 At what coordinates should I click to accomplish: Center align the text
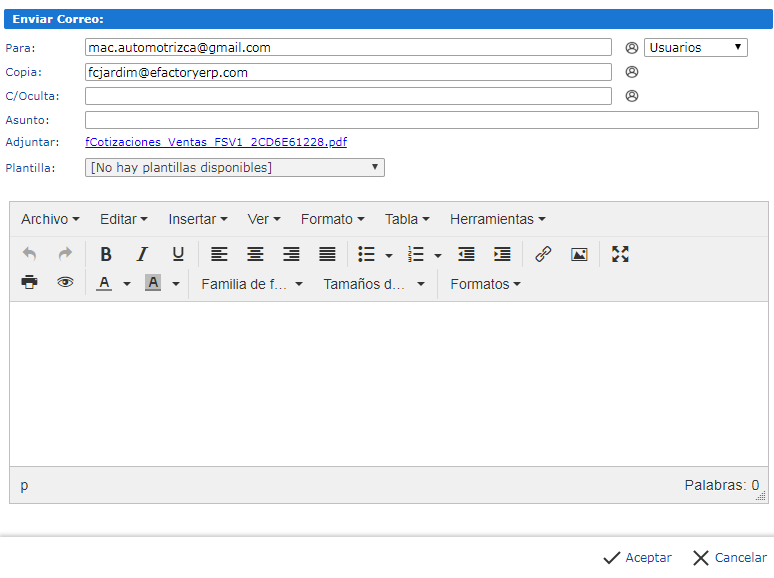coord(255,254)
